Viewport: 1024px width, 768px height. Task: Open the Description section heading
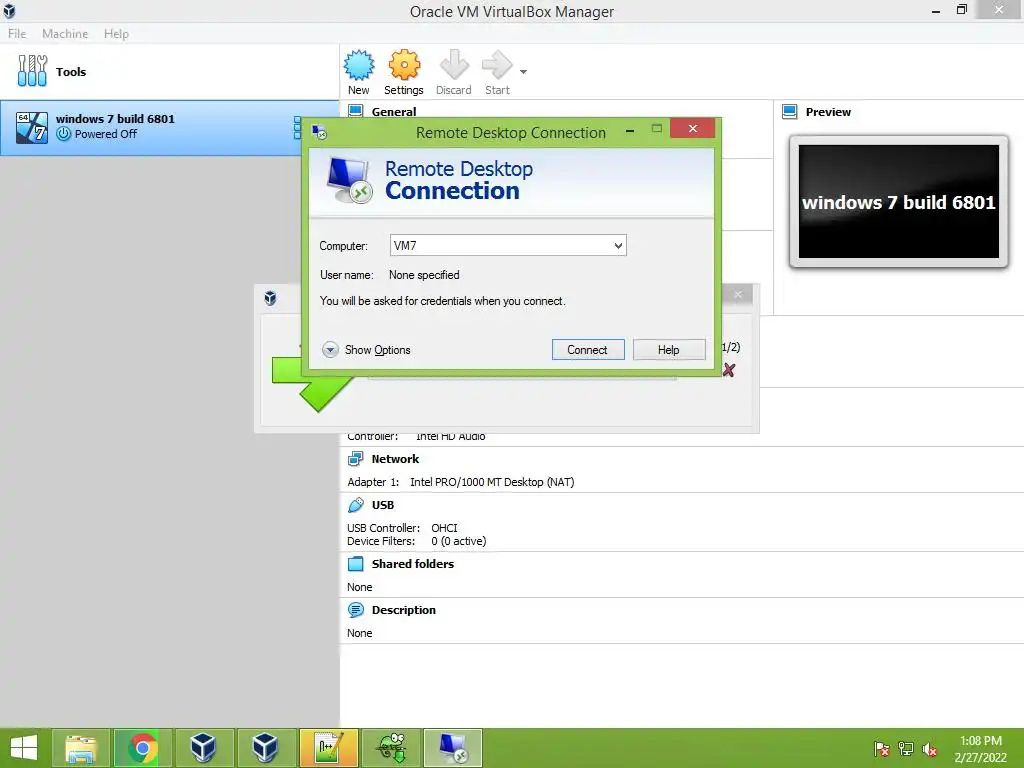click(404, 610)
